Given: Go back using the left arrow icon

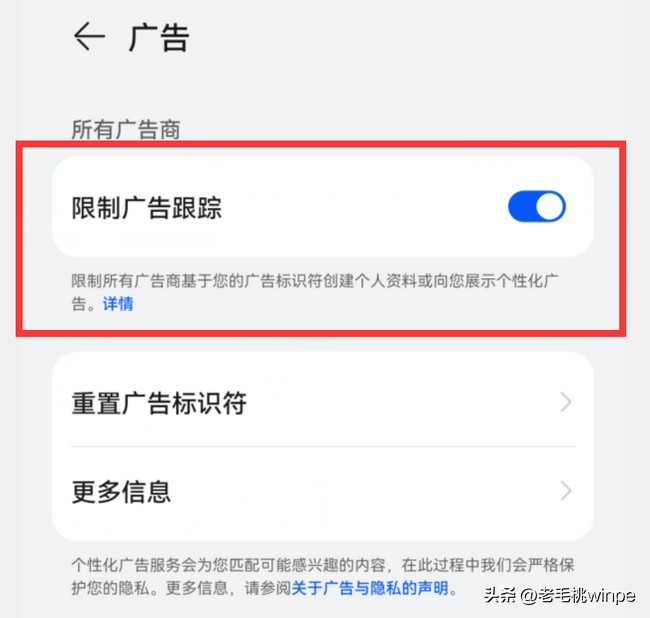Looking at the screenshot, I should coord(89,36).
